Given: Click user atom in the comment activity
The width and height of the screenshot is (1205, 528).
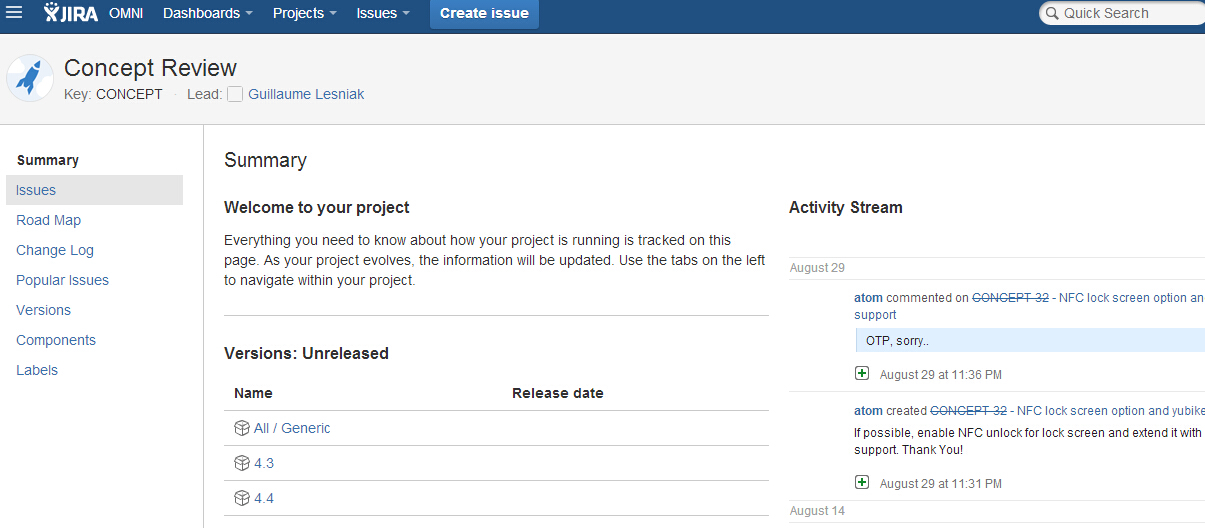Looking at the screenshot, I should [x=868, y=298].
